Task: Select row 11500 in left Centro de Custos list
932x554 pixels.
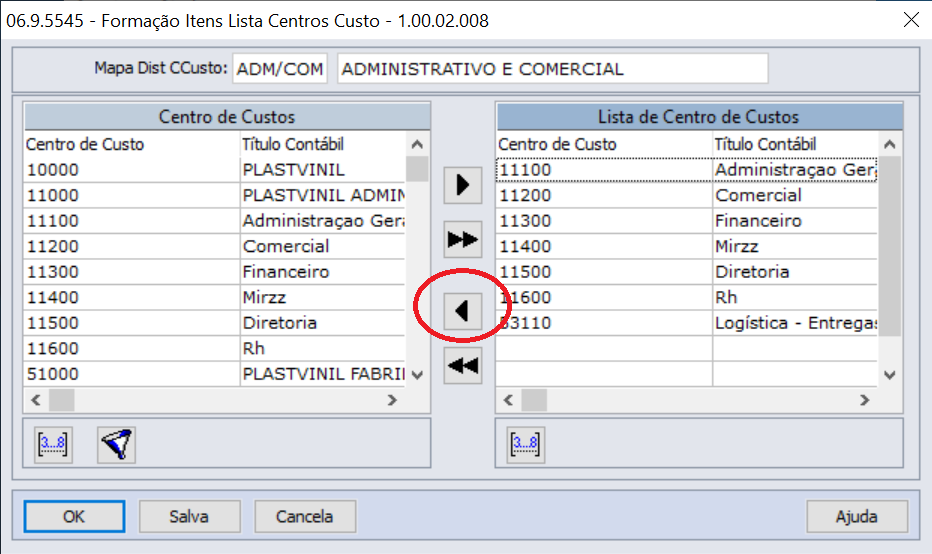Action: [x=215, y=323]
